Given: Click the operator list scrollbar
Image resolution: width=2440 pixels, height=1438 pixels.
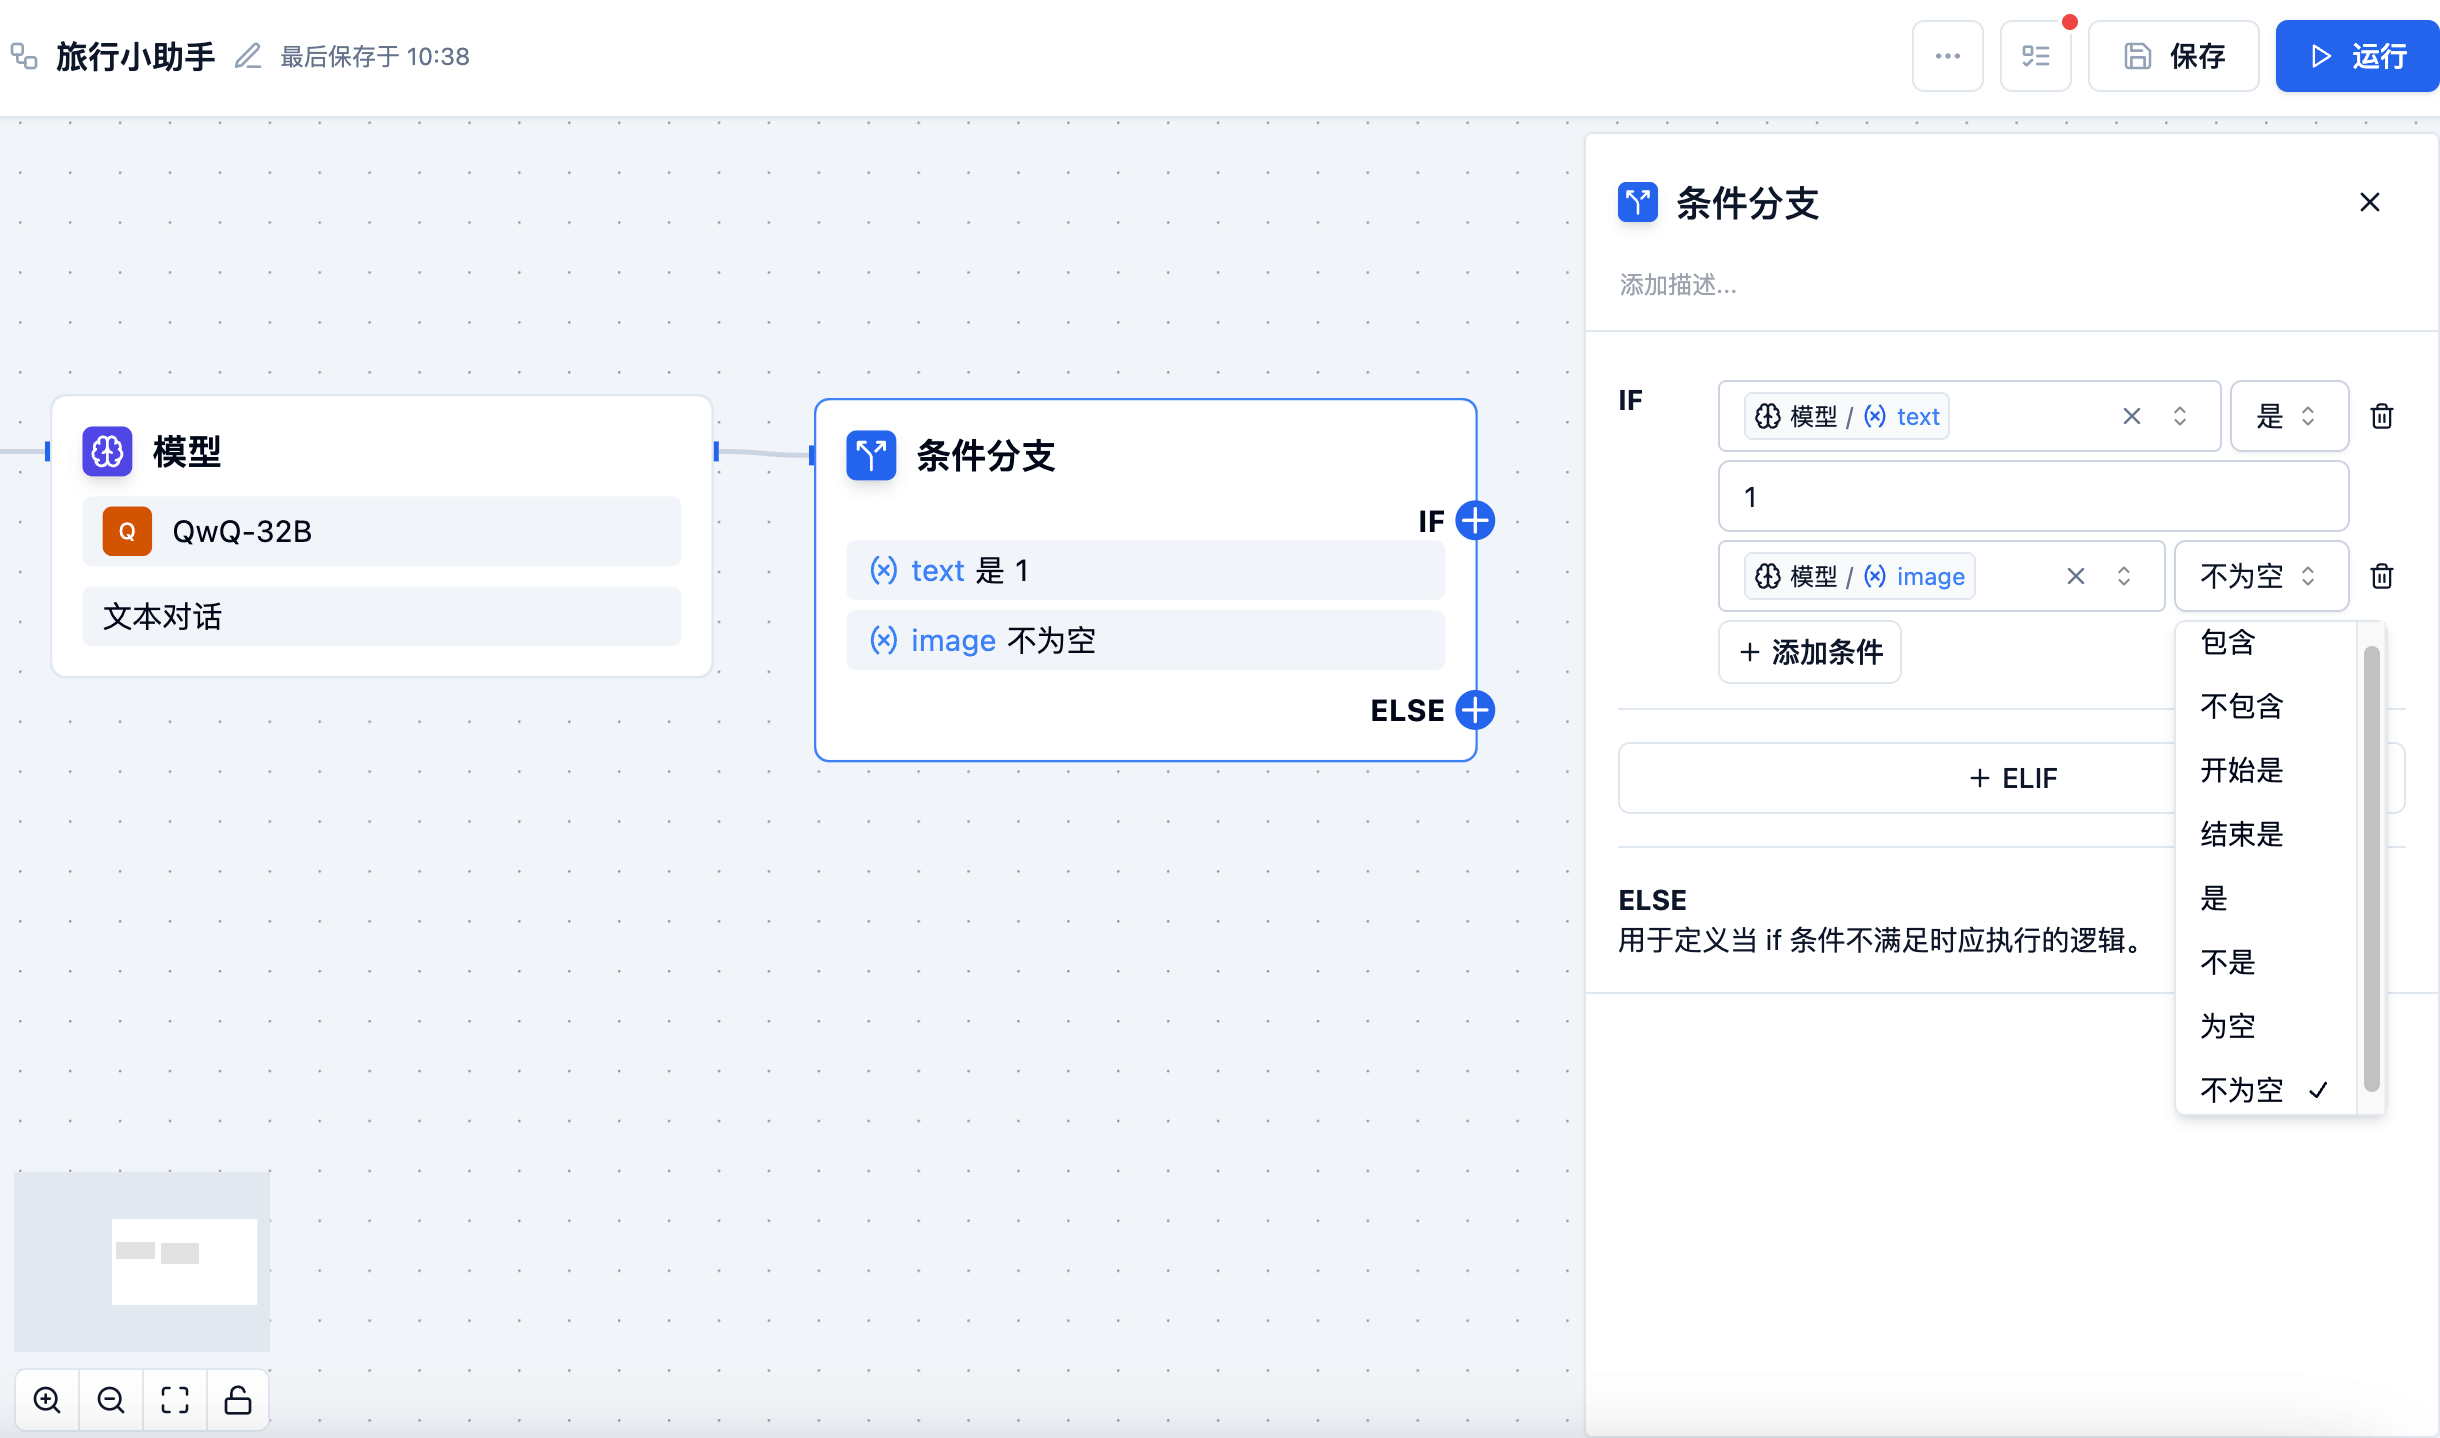Looking at the screenshot, I should coord(2371,868).
